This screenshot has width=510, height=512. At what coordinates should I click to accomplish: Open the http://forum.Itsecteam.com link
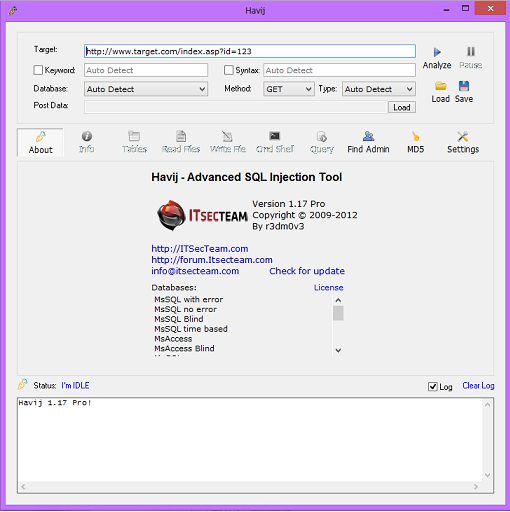coord(212,260)
